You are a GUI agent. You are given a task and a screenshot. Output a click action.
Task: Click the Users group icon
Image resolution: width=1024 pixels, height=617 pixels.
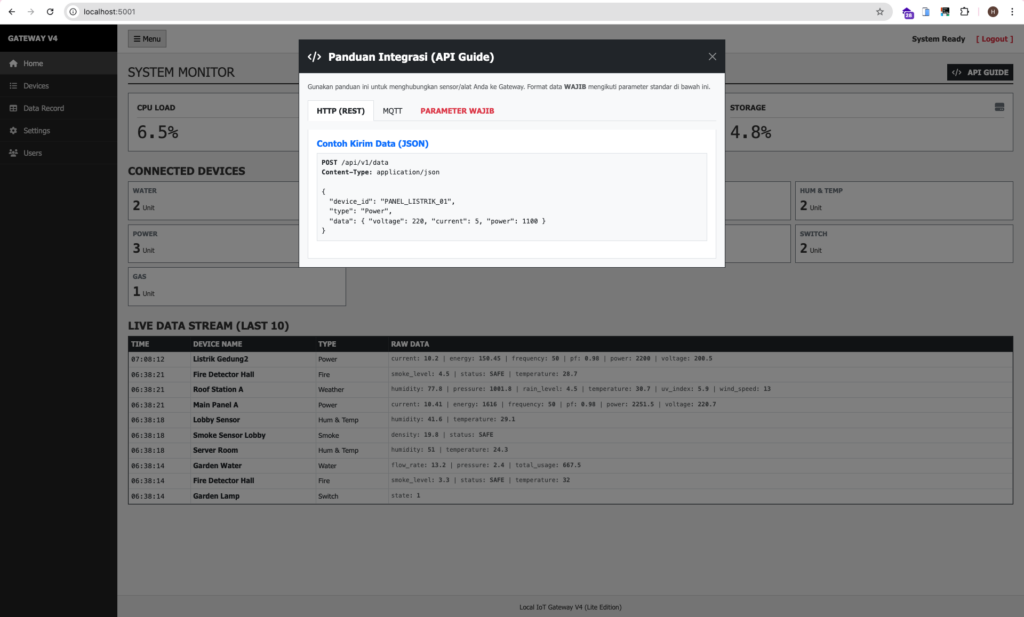[x=13, y=153]
